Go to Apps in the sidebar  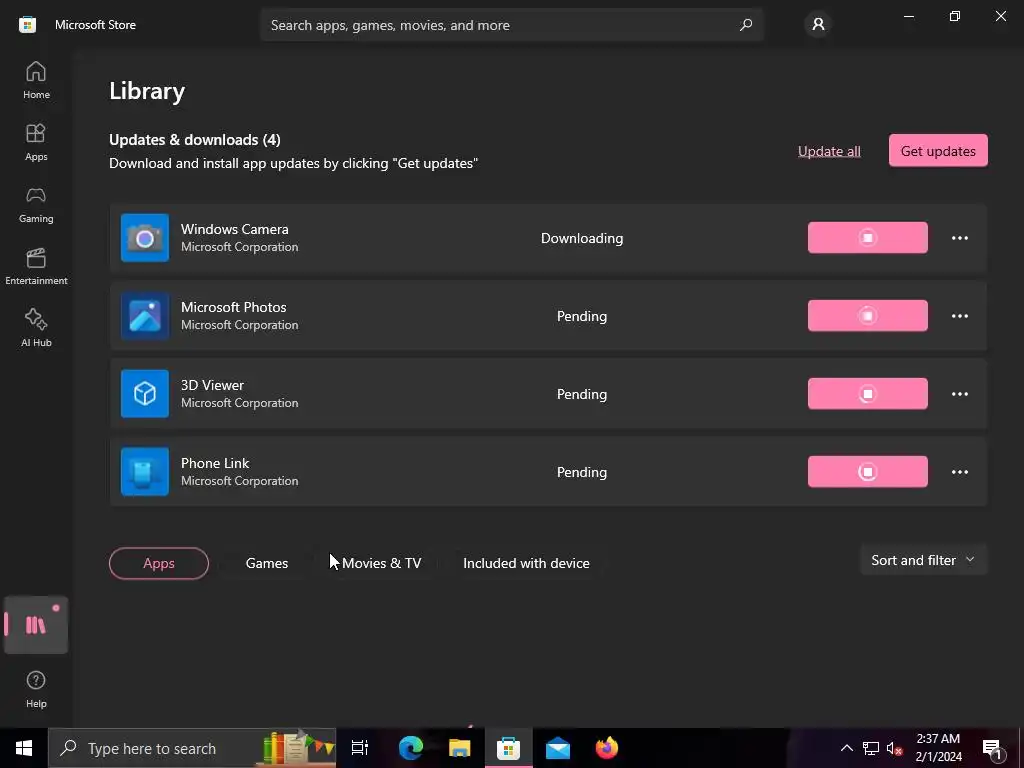[x=36, y=142]
